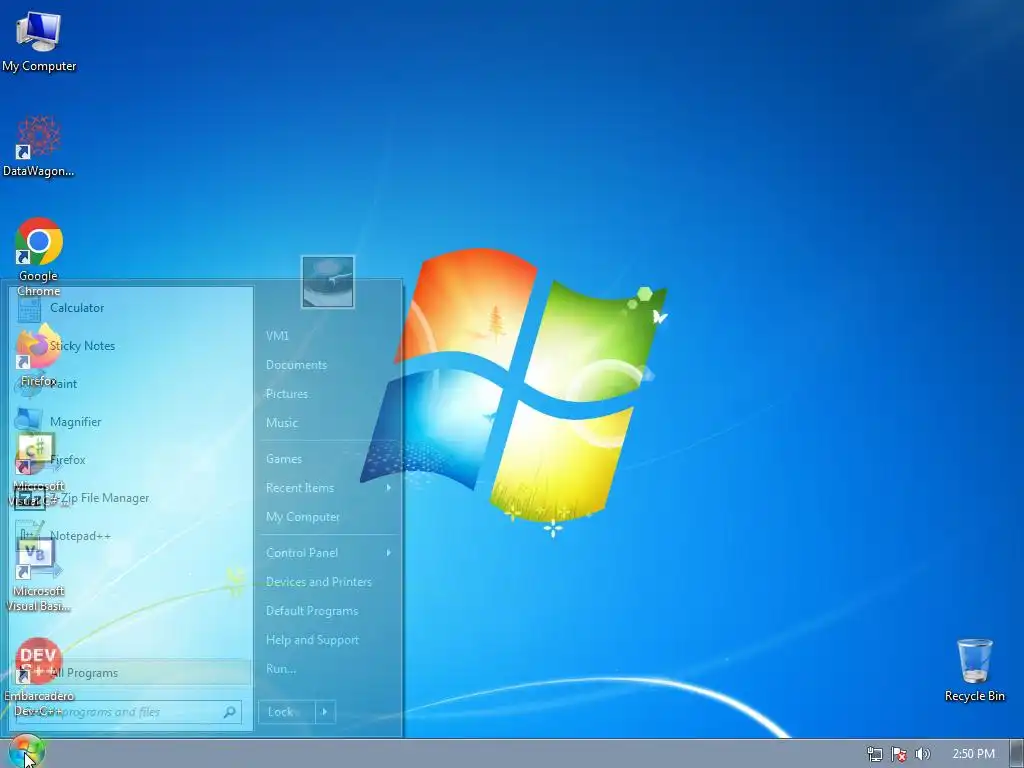Open Games from the Start menu

(283, 459)
